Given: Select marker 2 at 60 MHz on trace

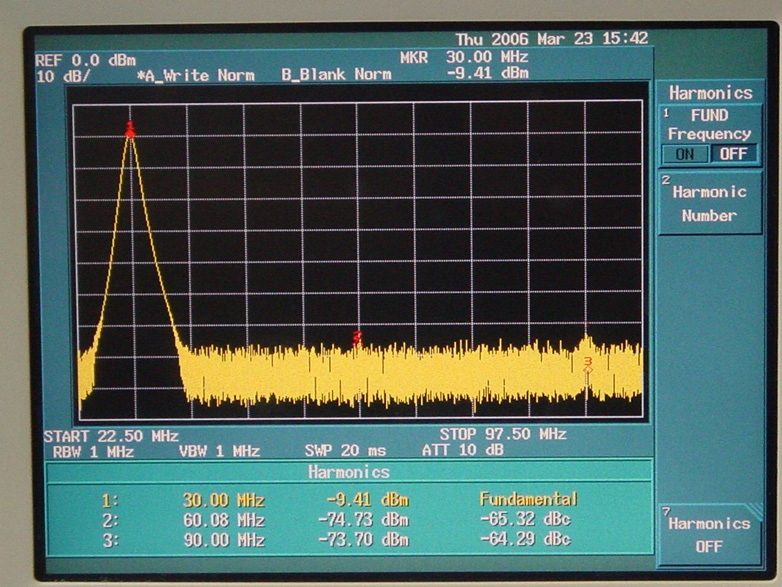Looking at the screenshot, I should 357,338.
